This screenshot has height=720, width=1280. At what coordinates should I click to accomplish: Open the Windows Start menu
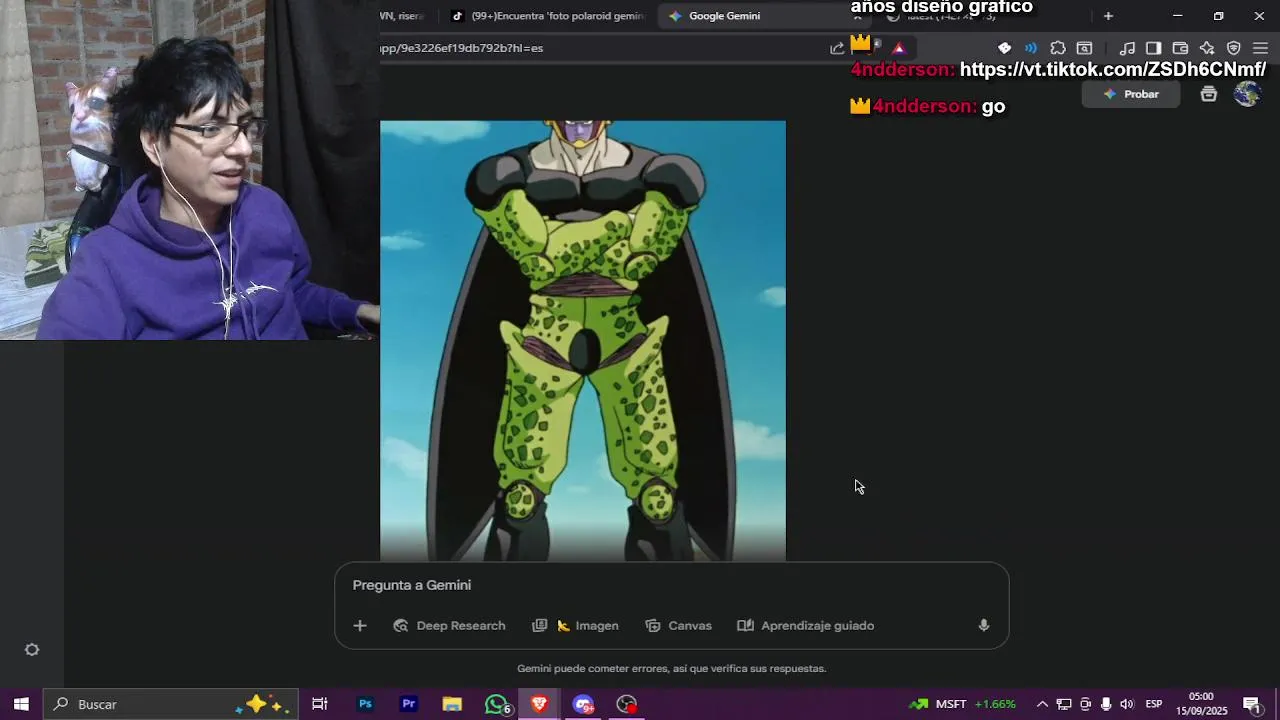21,704
